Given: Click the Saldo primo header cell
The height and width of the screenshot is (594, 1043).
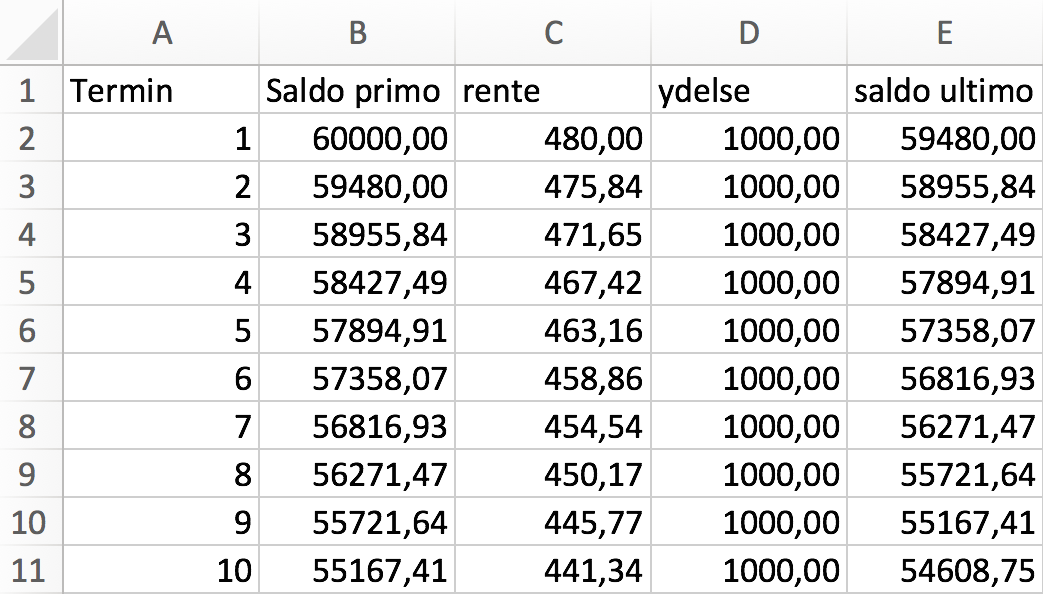Looking at the screenshot, I should (357, 89).
